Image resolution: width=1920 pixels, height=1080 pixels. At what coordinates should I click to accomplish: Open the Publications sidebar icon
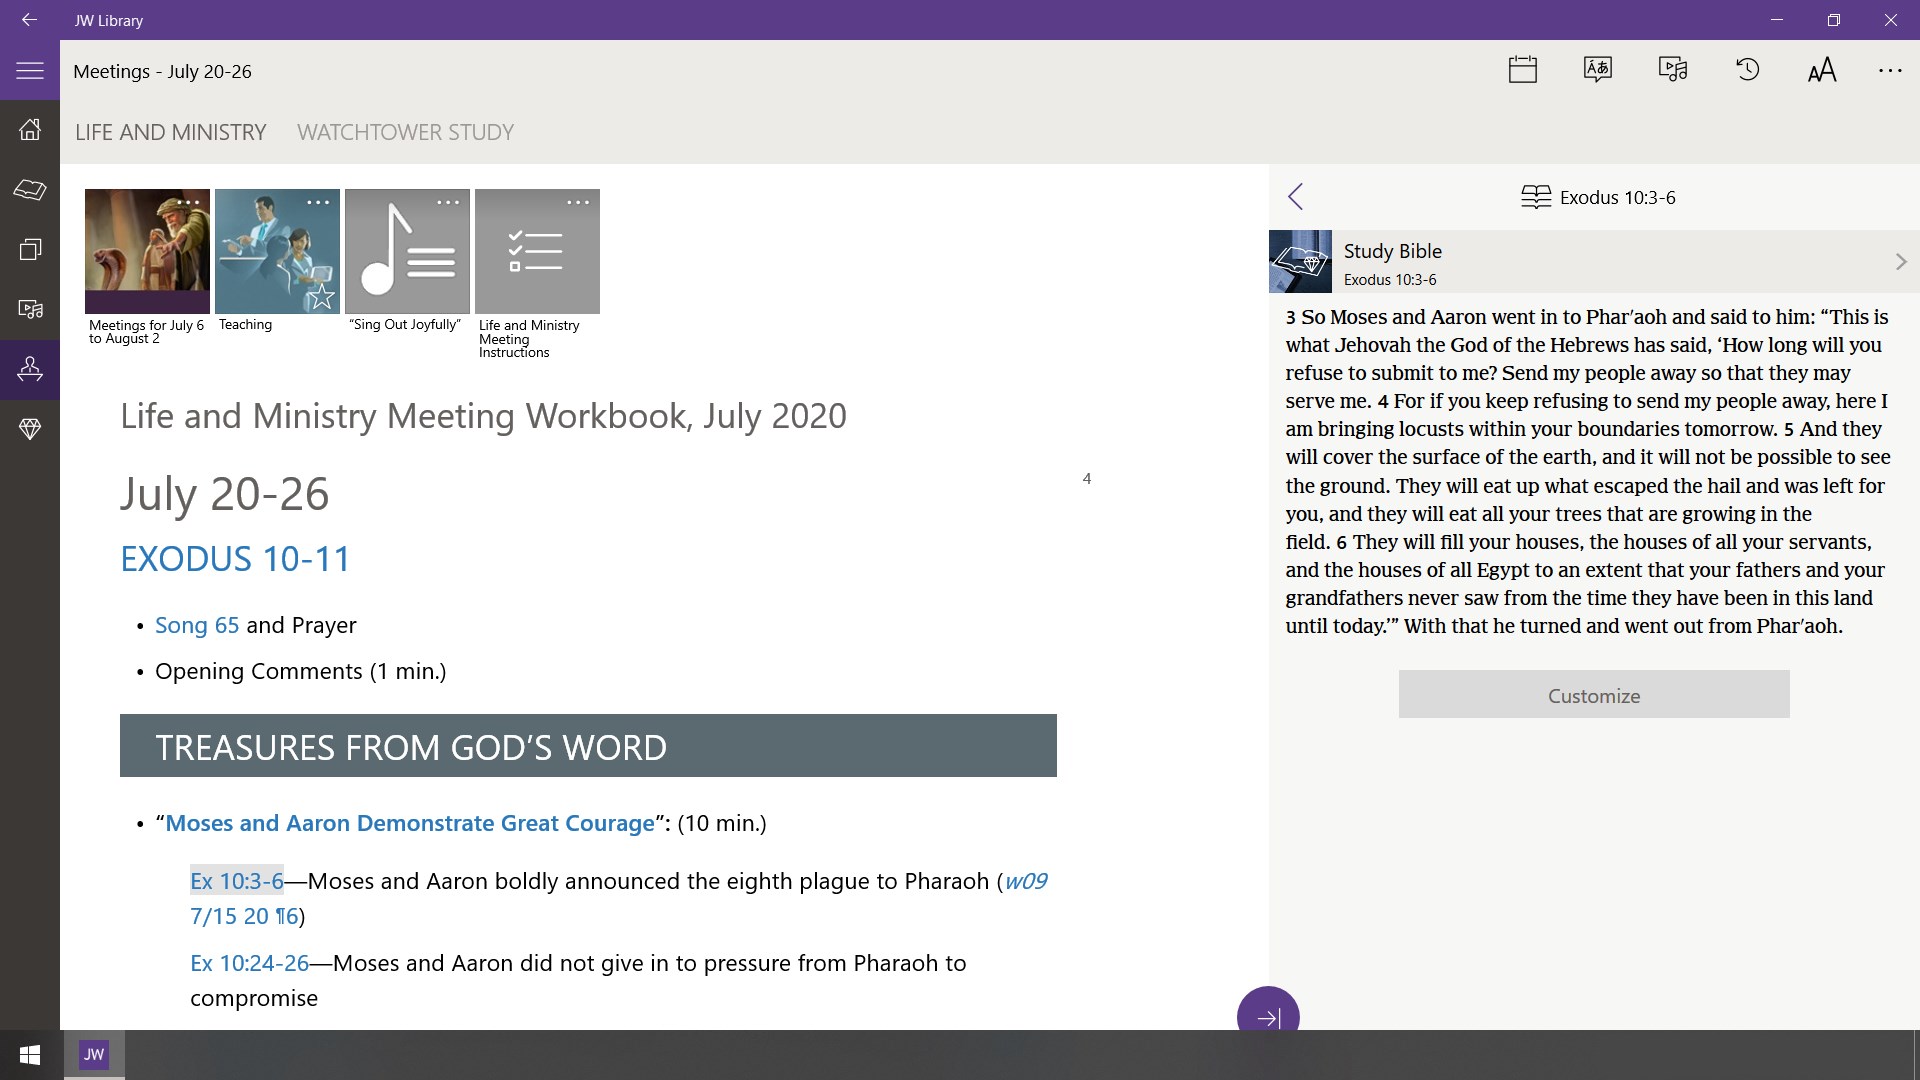tap(30, 249)
